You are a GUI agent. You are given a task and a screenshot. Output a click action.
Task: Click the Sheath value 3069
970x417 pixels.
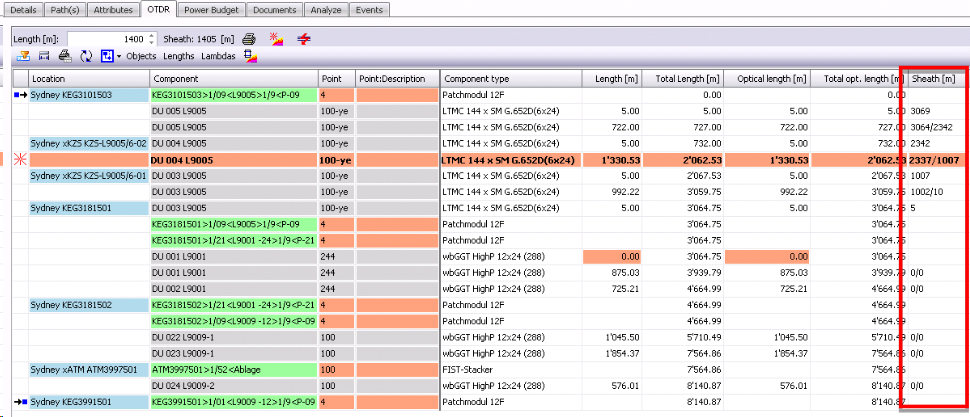click(x=921, y=111)
